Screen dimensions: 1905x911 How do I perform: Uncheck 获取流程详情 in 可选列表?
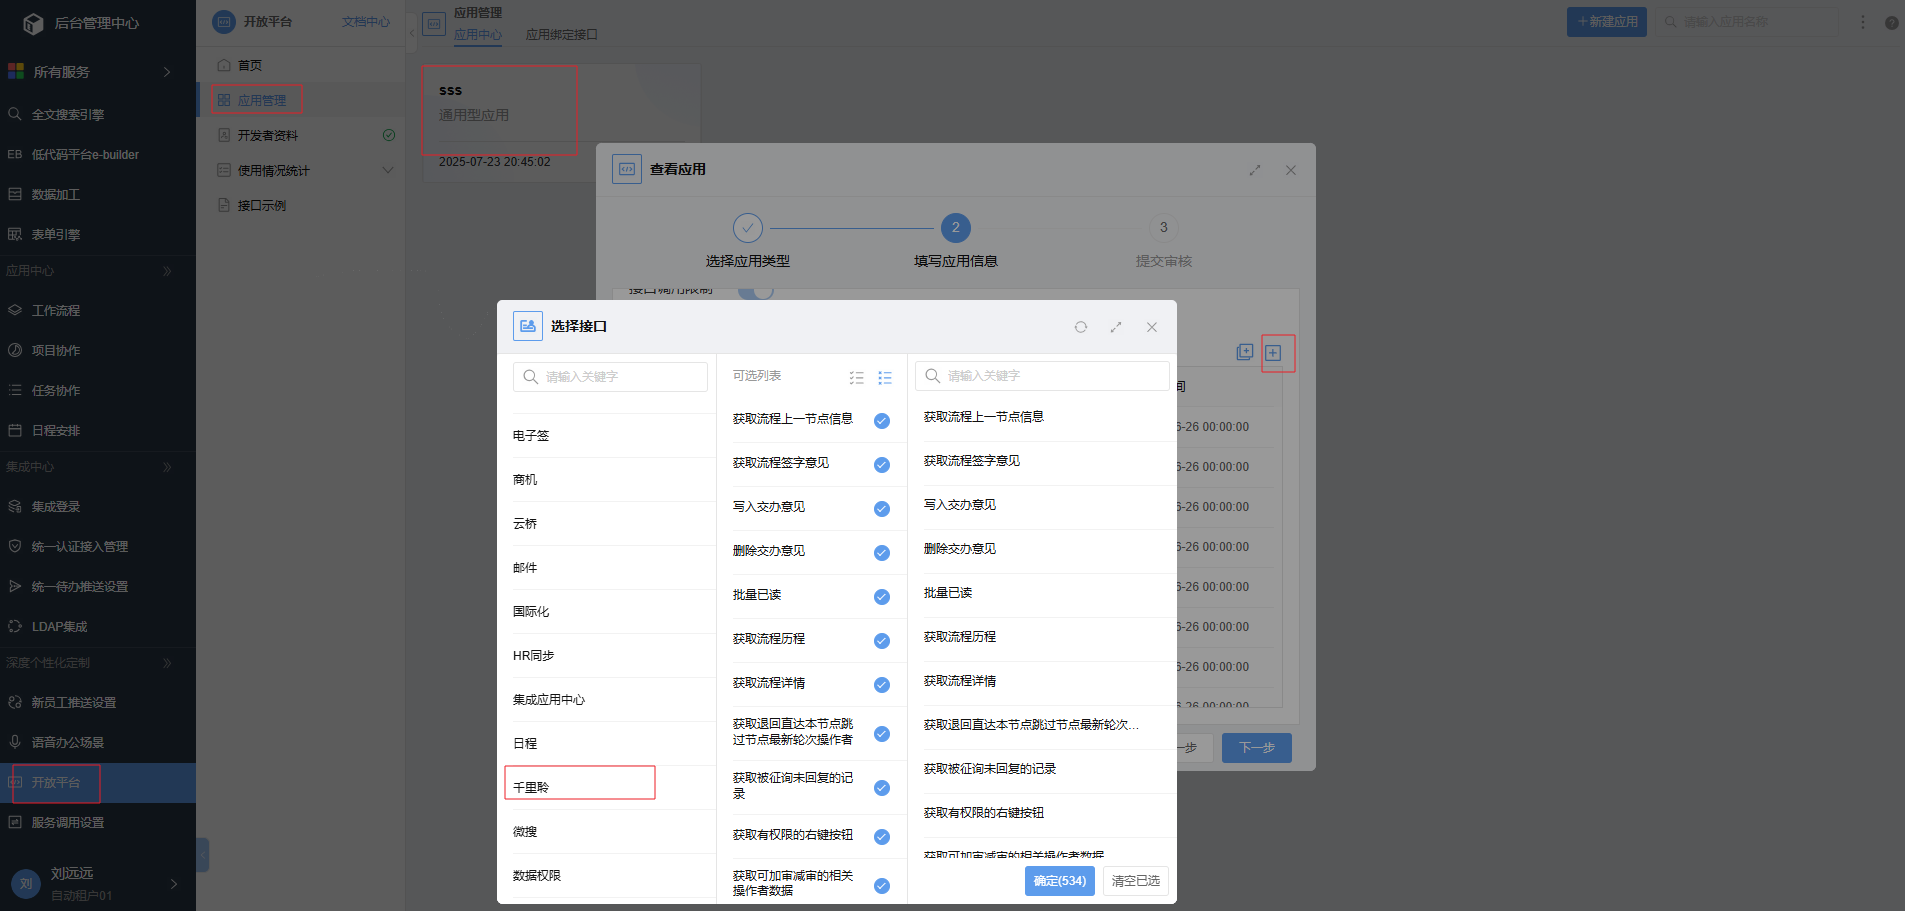click(882, 685)
